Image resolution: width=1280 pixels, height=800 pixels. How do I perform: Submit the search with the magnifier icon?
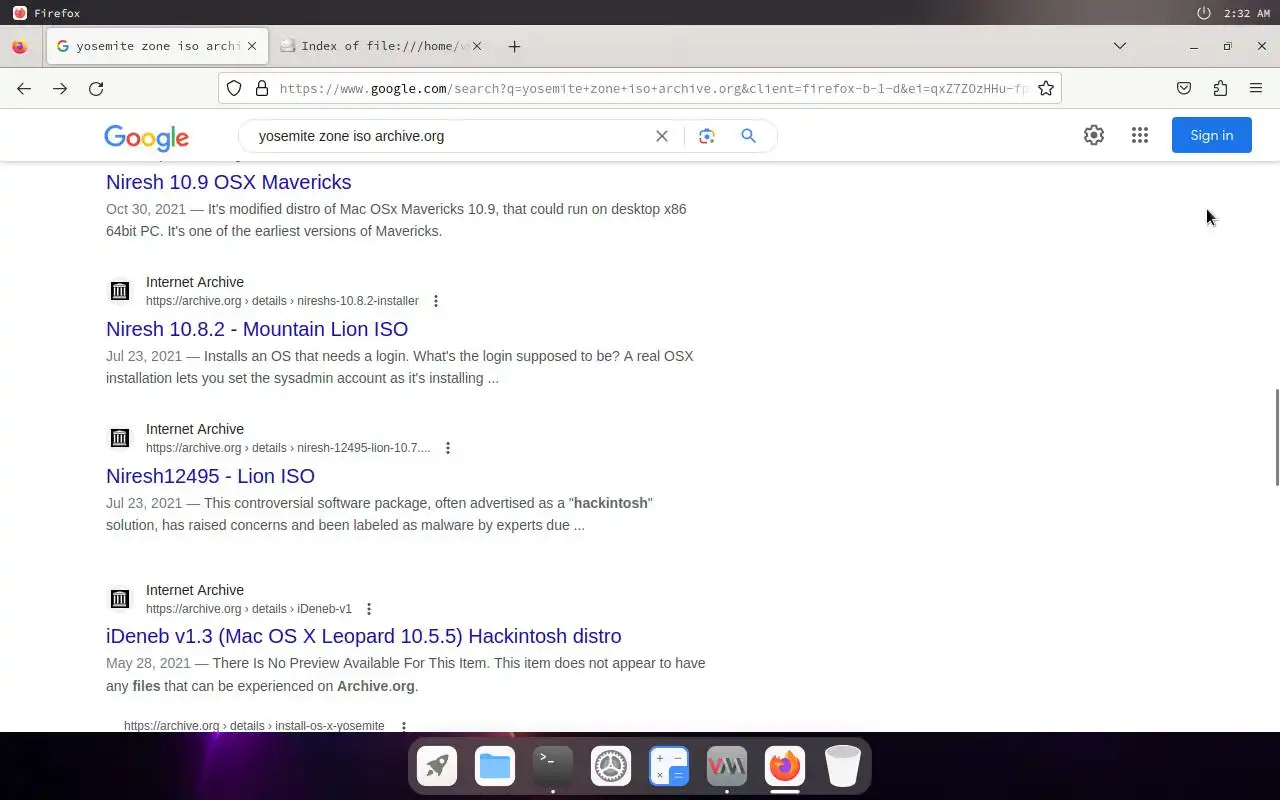tap(748, 136)
